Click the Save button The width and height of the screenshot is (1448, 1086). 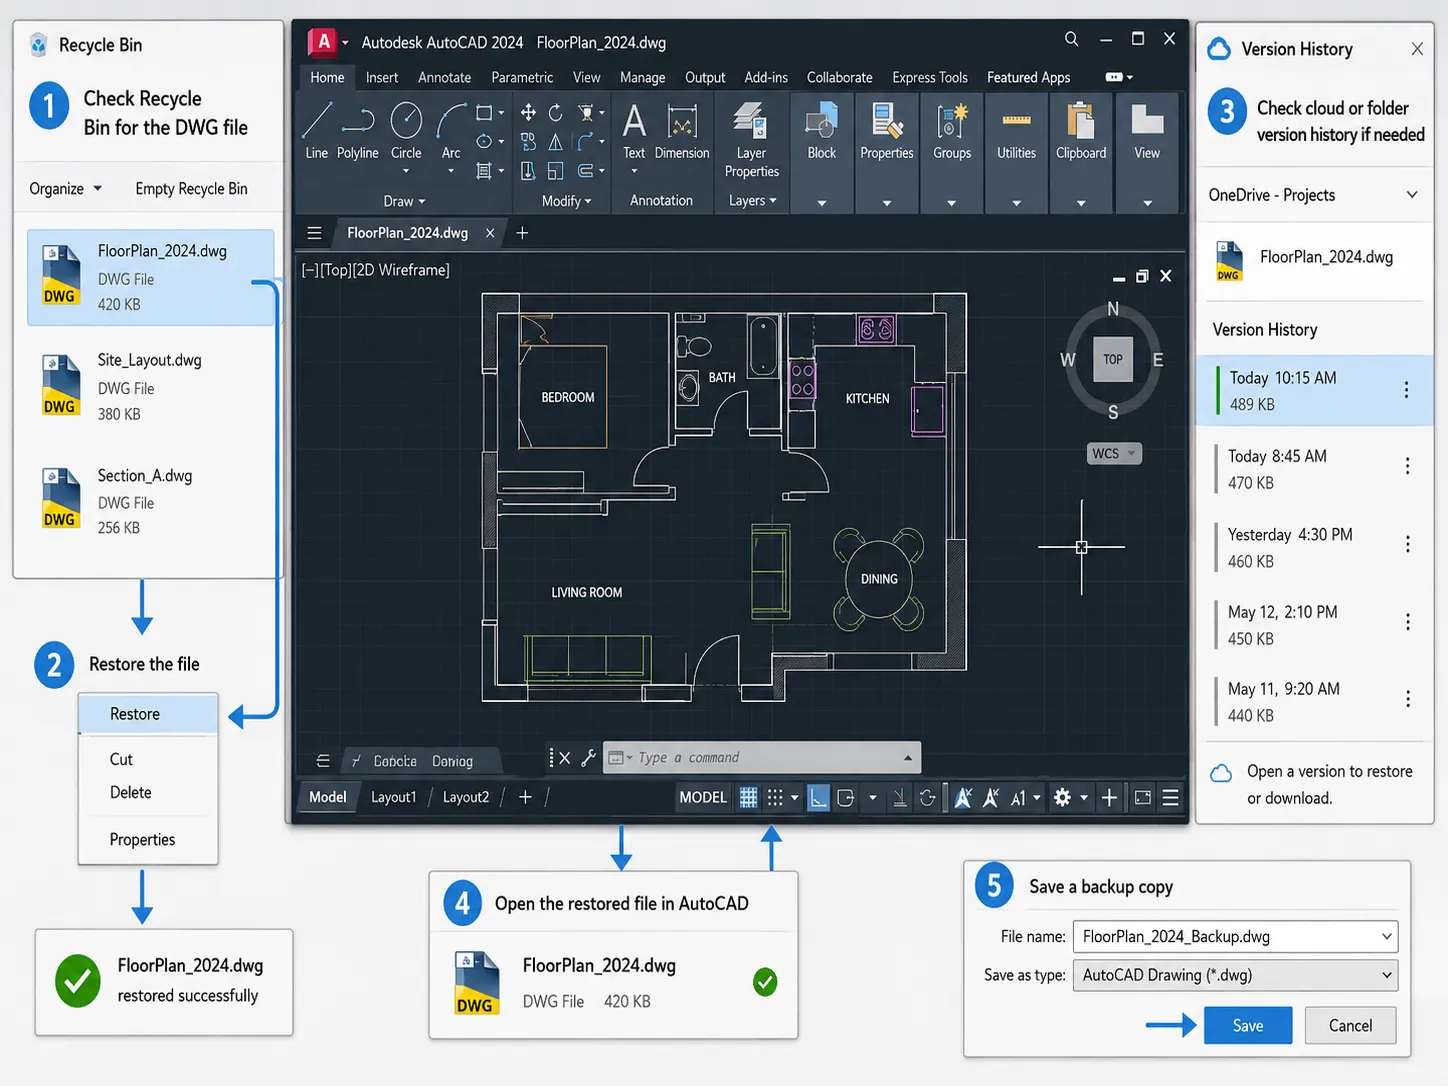(1248, 1025)
